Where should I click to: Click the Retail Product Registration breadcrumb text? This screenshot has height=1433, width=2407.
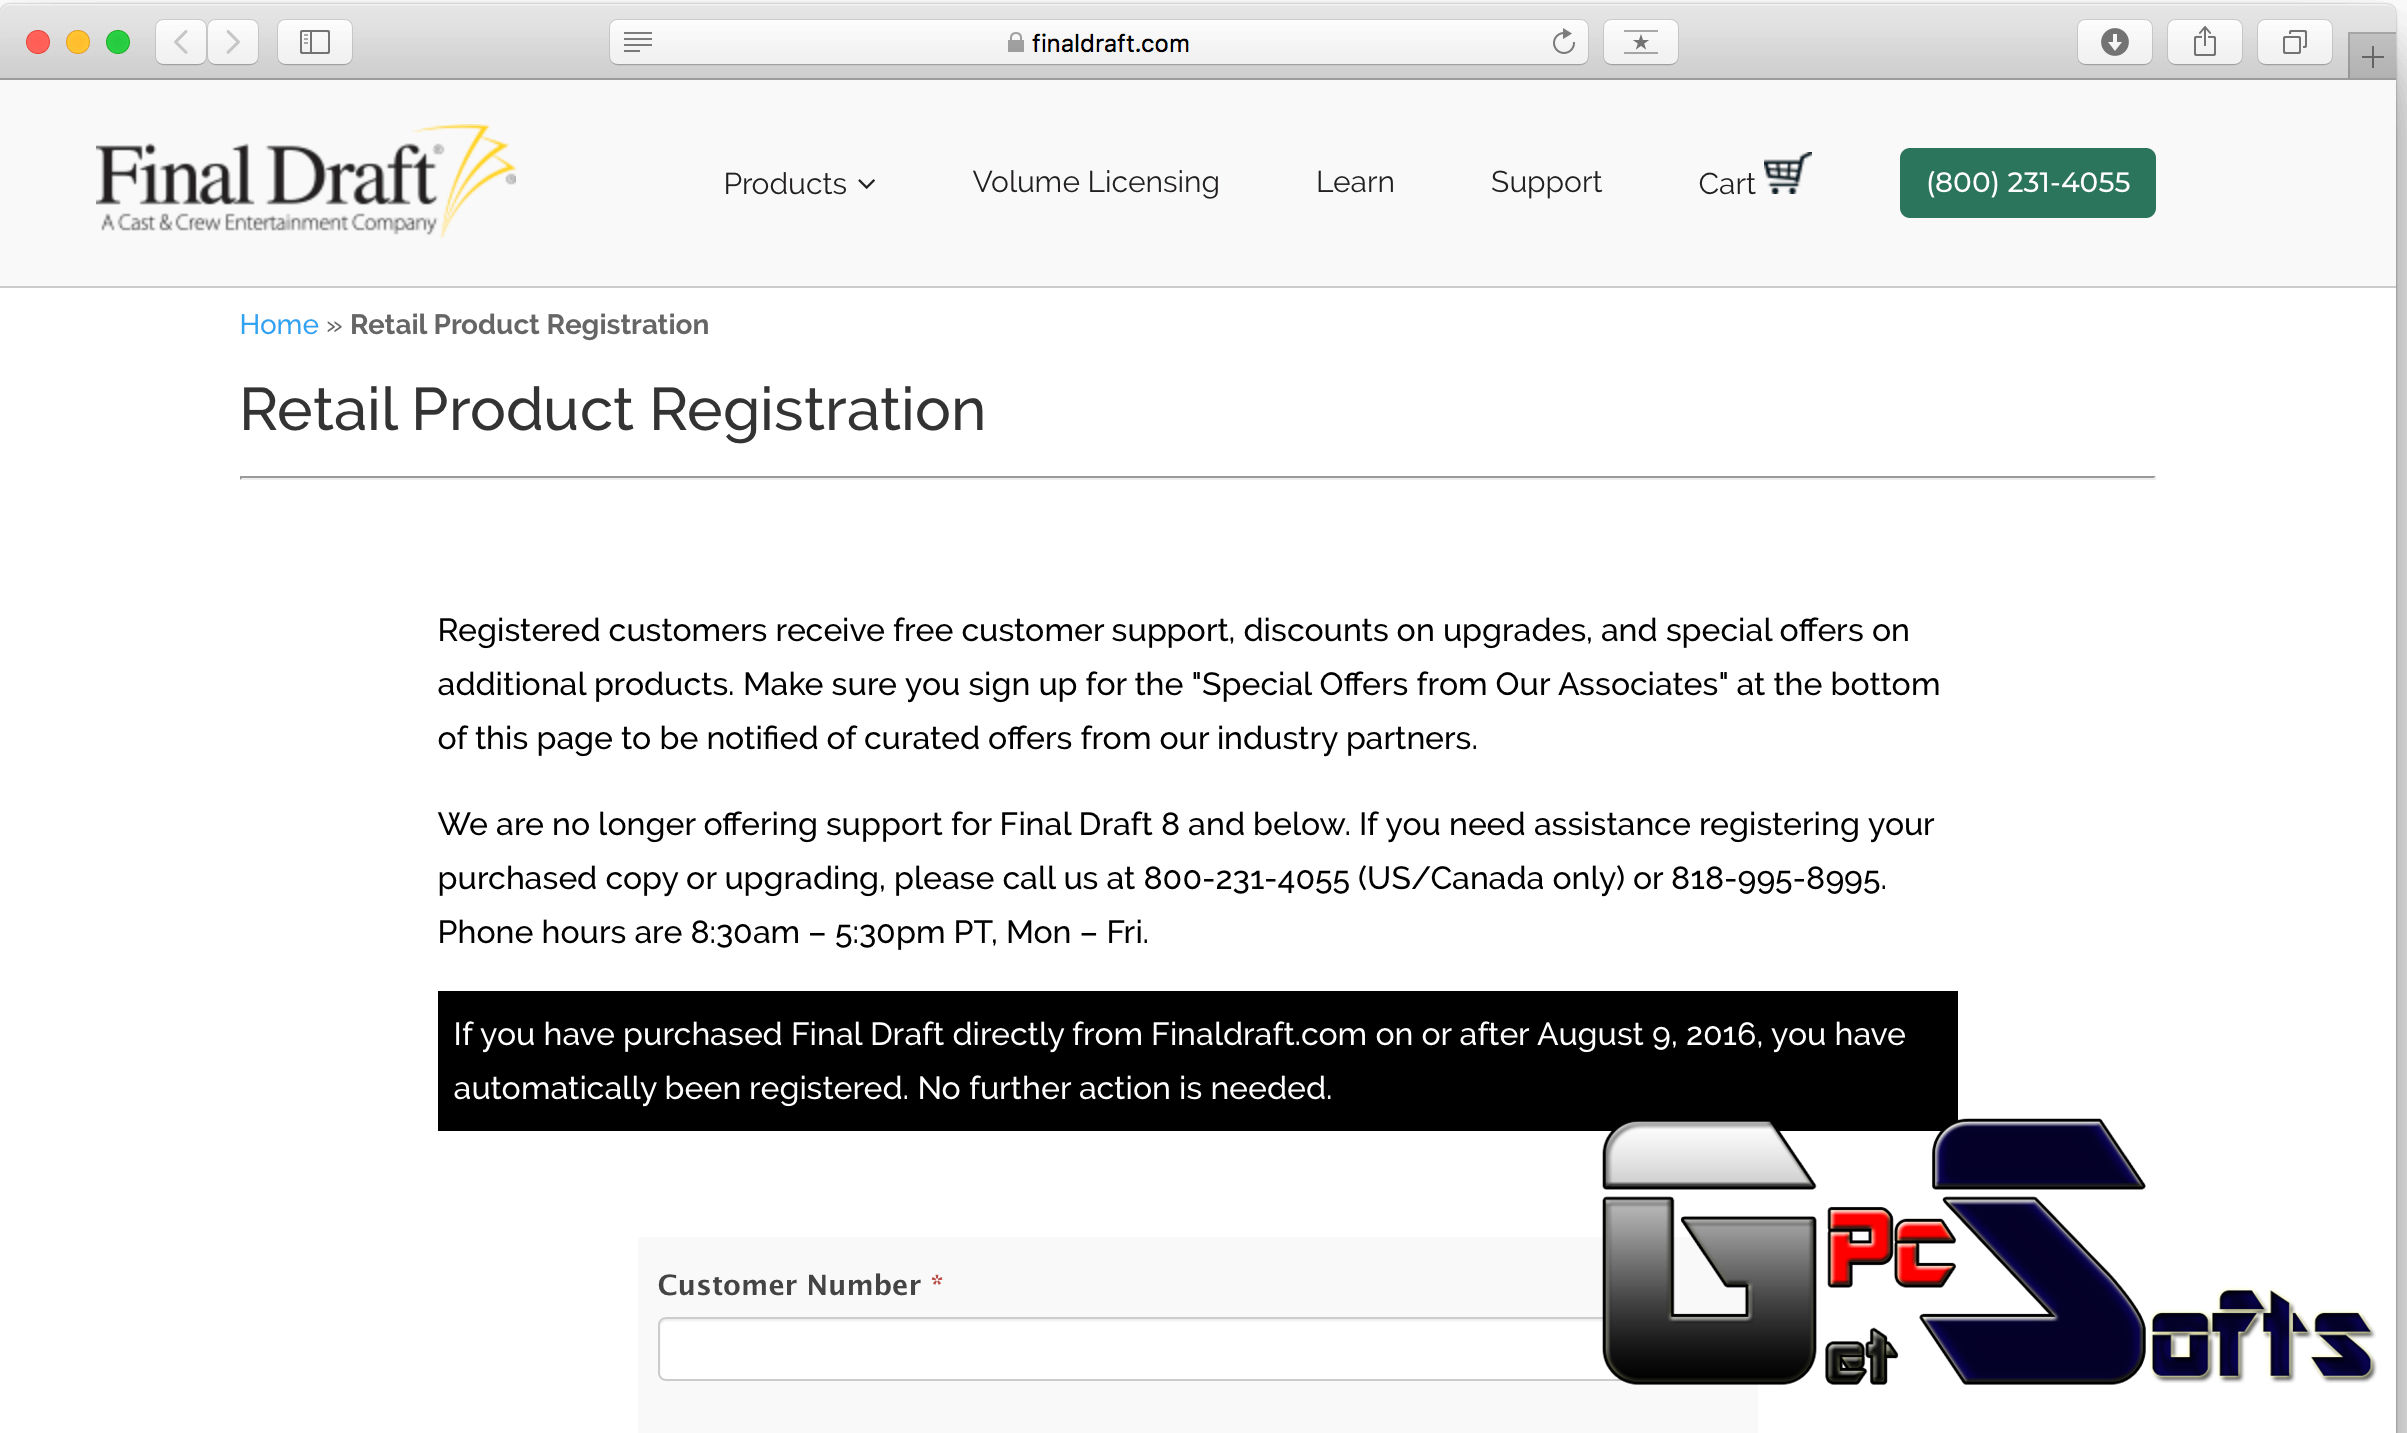pos(529,324)
